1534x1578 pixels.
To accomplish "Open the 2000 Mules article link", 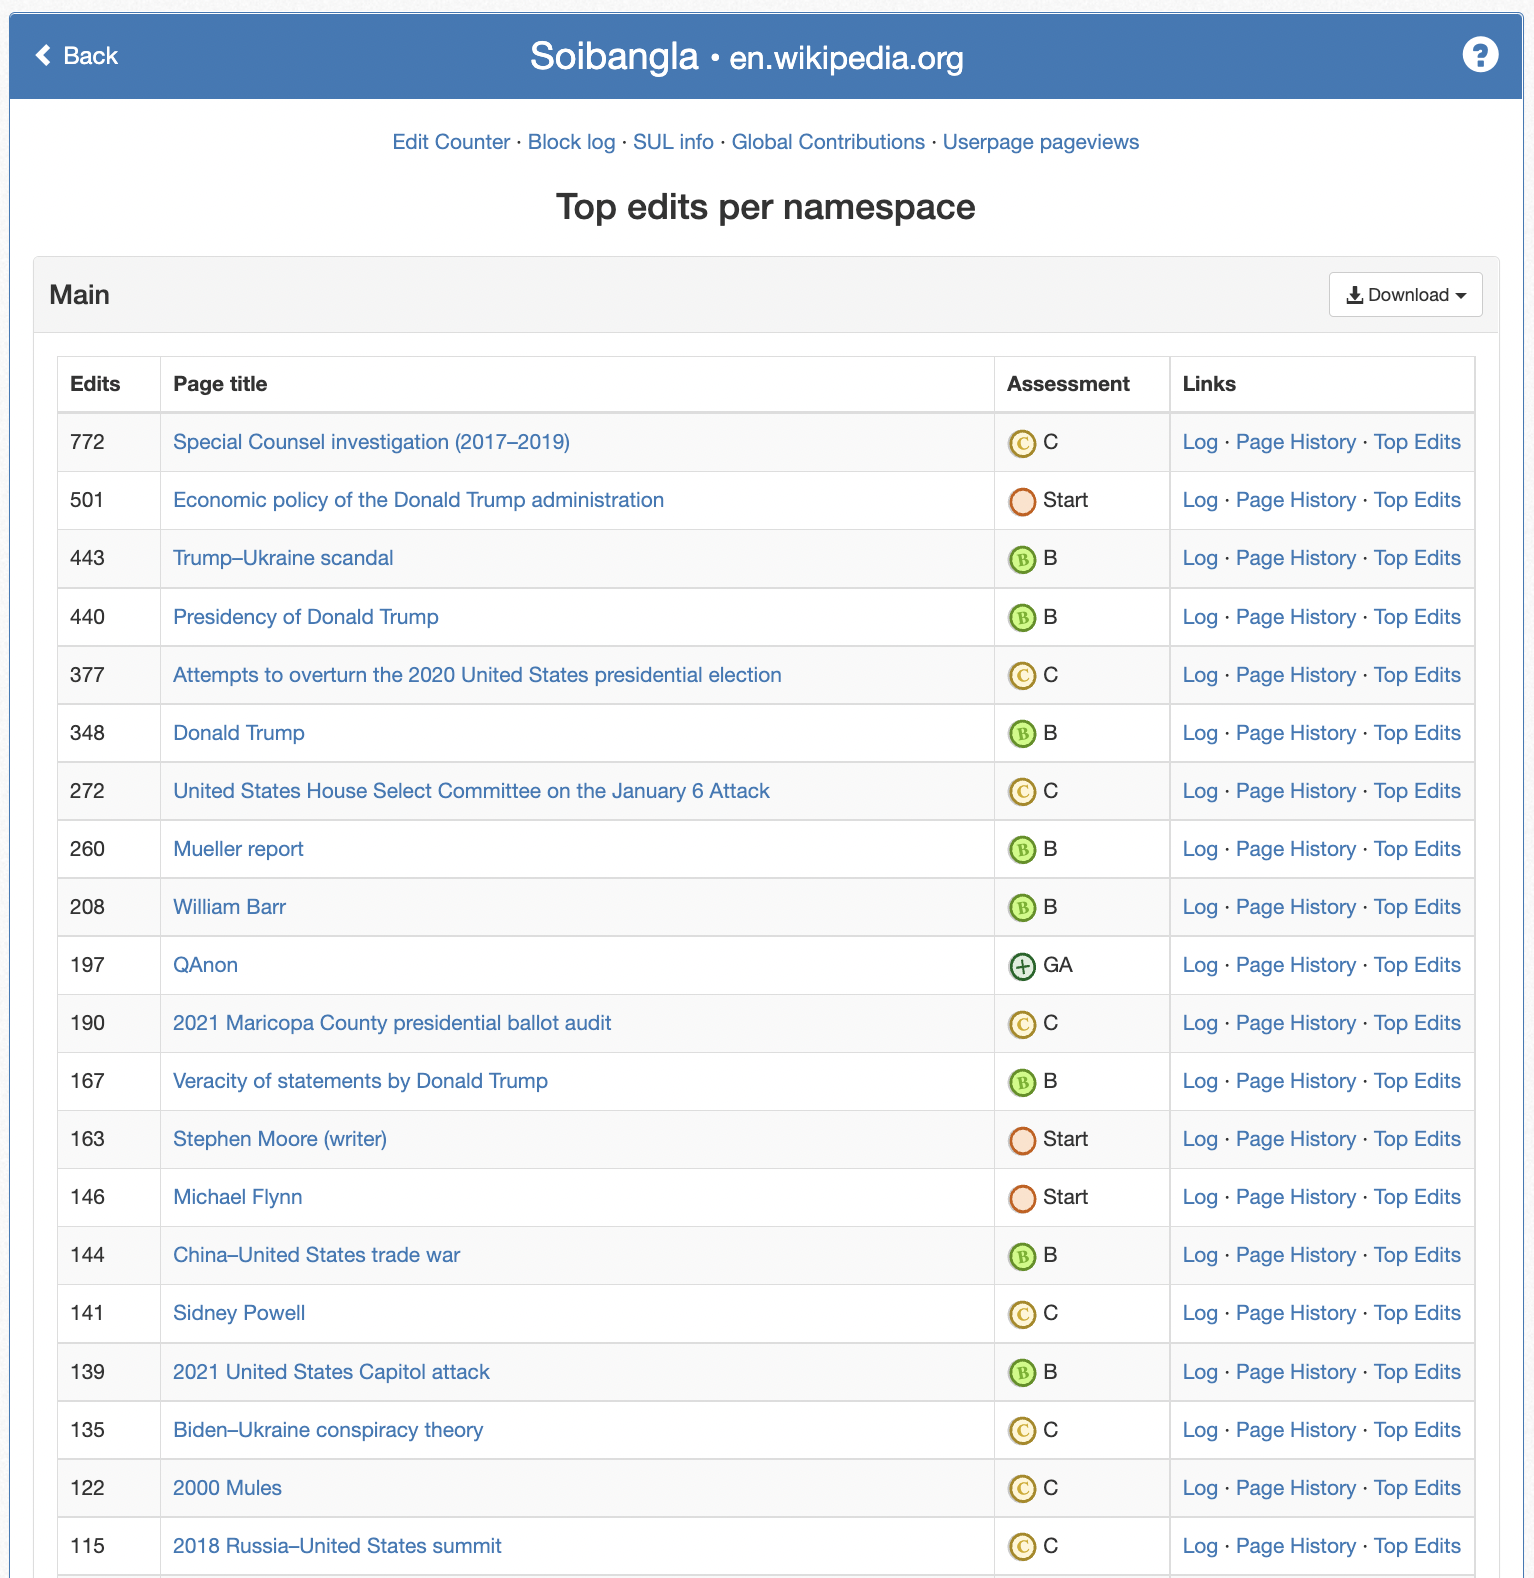I will point(227,1488).
